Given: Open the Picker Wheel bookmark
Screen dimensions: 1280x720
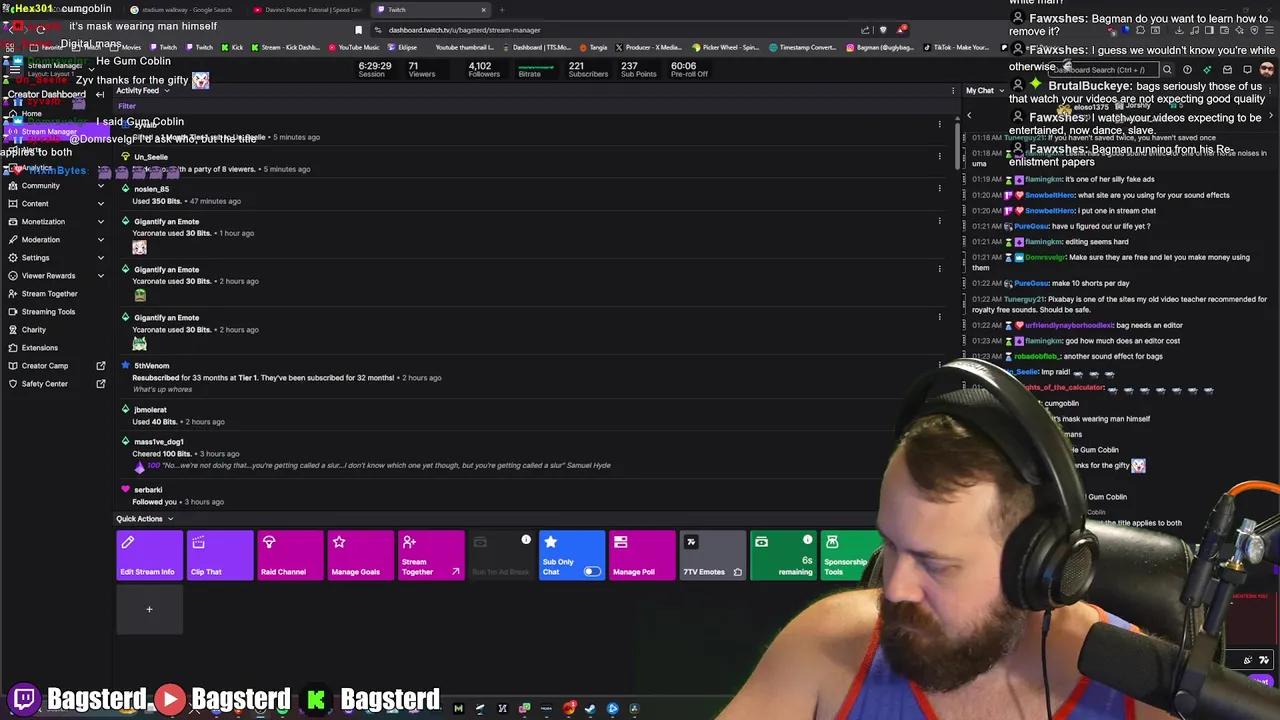Looking at the screenshot, I should 725,47.
